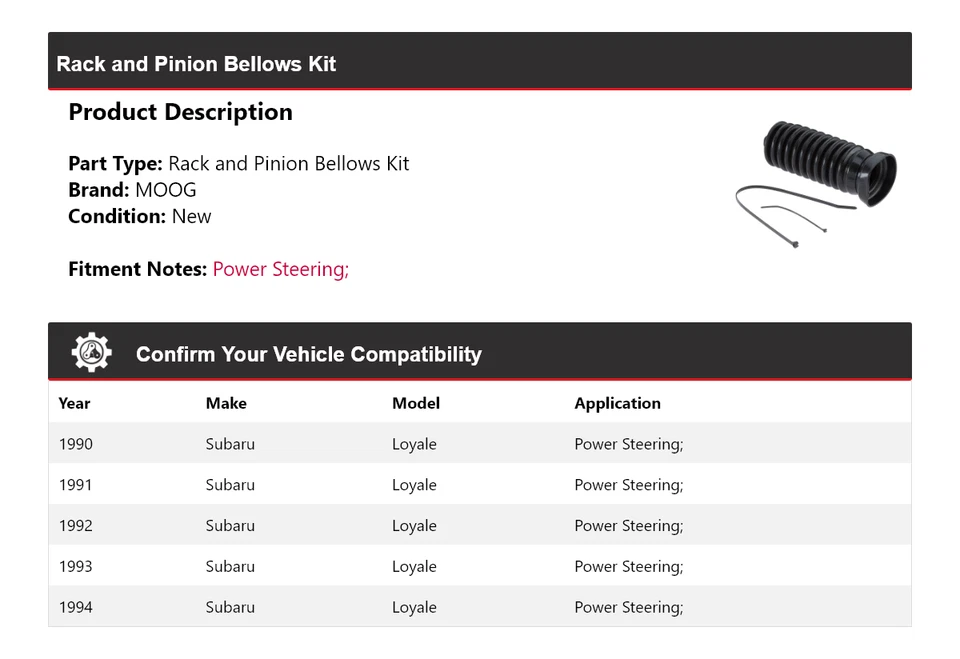Click the Product Description heading
This screenshot has height=659, width=960.
(x=180, y=112)
